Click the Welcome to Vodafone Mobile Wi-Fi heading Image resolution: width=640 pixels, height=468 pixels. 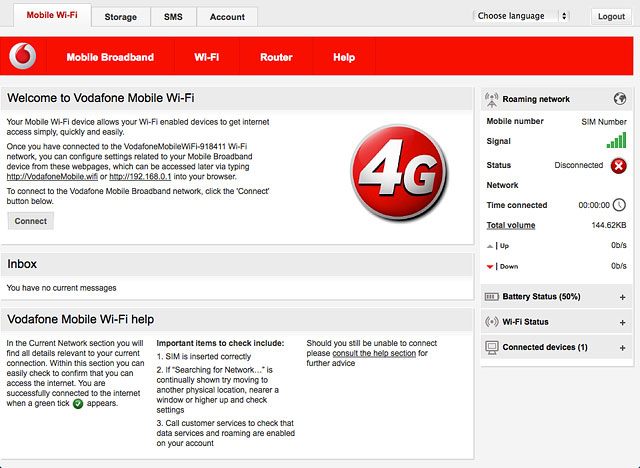tap(100, 98)
